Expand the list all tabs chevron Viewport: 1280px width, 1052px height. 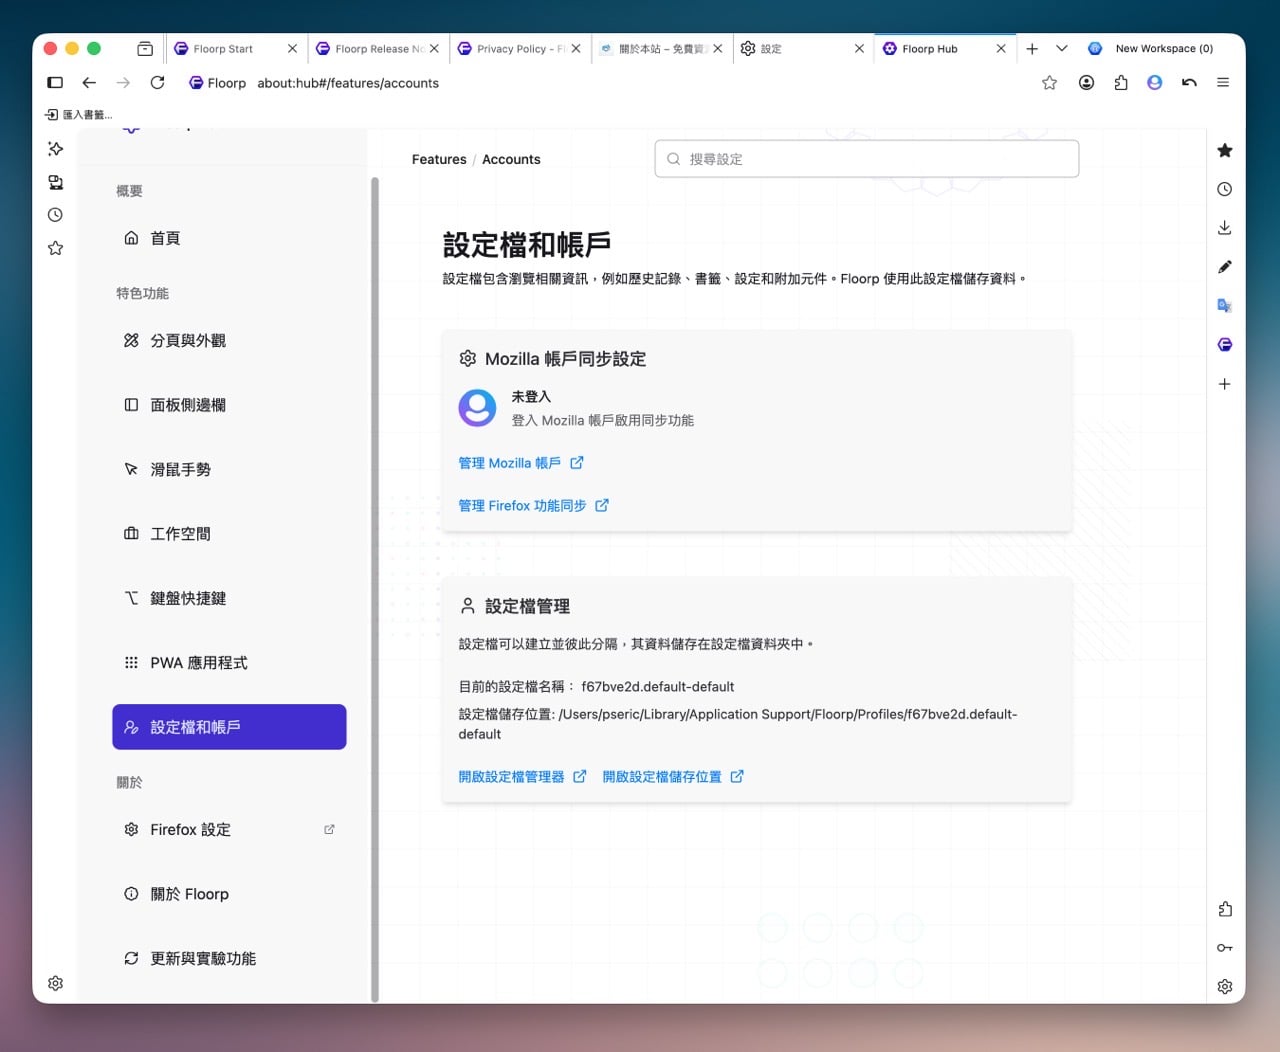click(1062, 48)
